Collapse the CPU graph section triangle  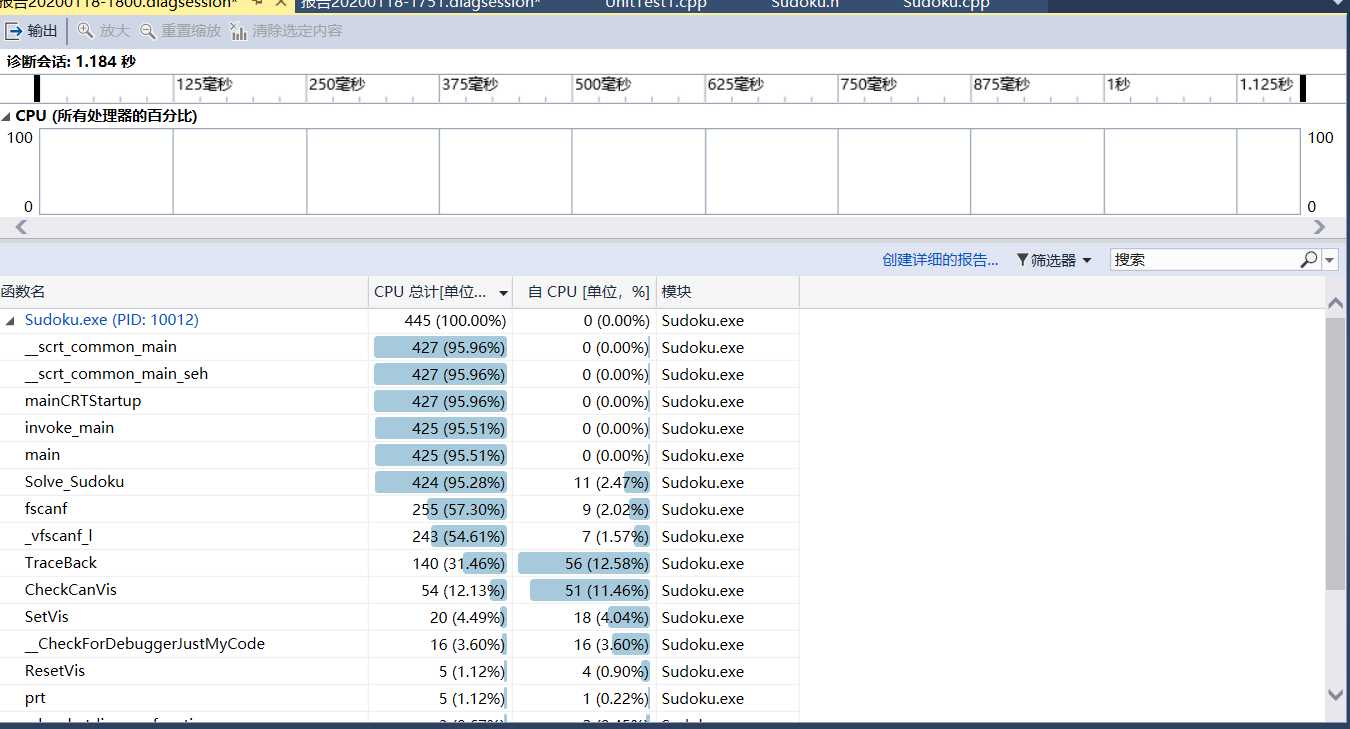click(7, 116)
